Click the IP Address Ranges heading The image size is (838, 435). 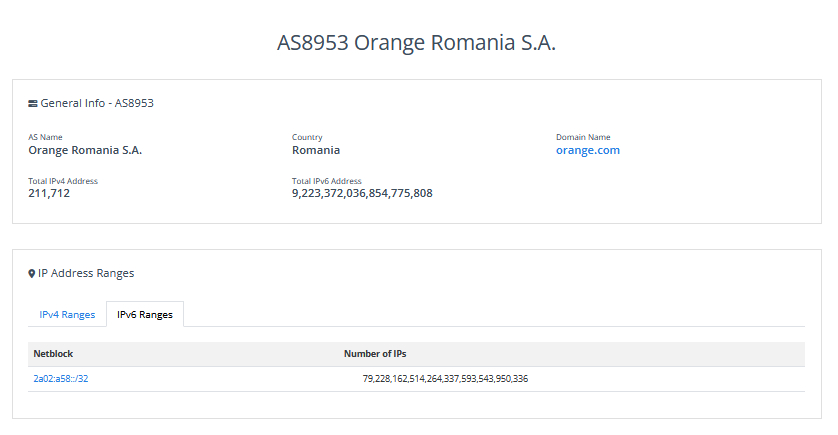pyautogui.click(x=86, y=273)
